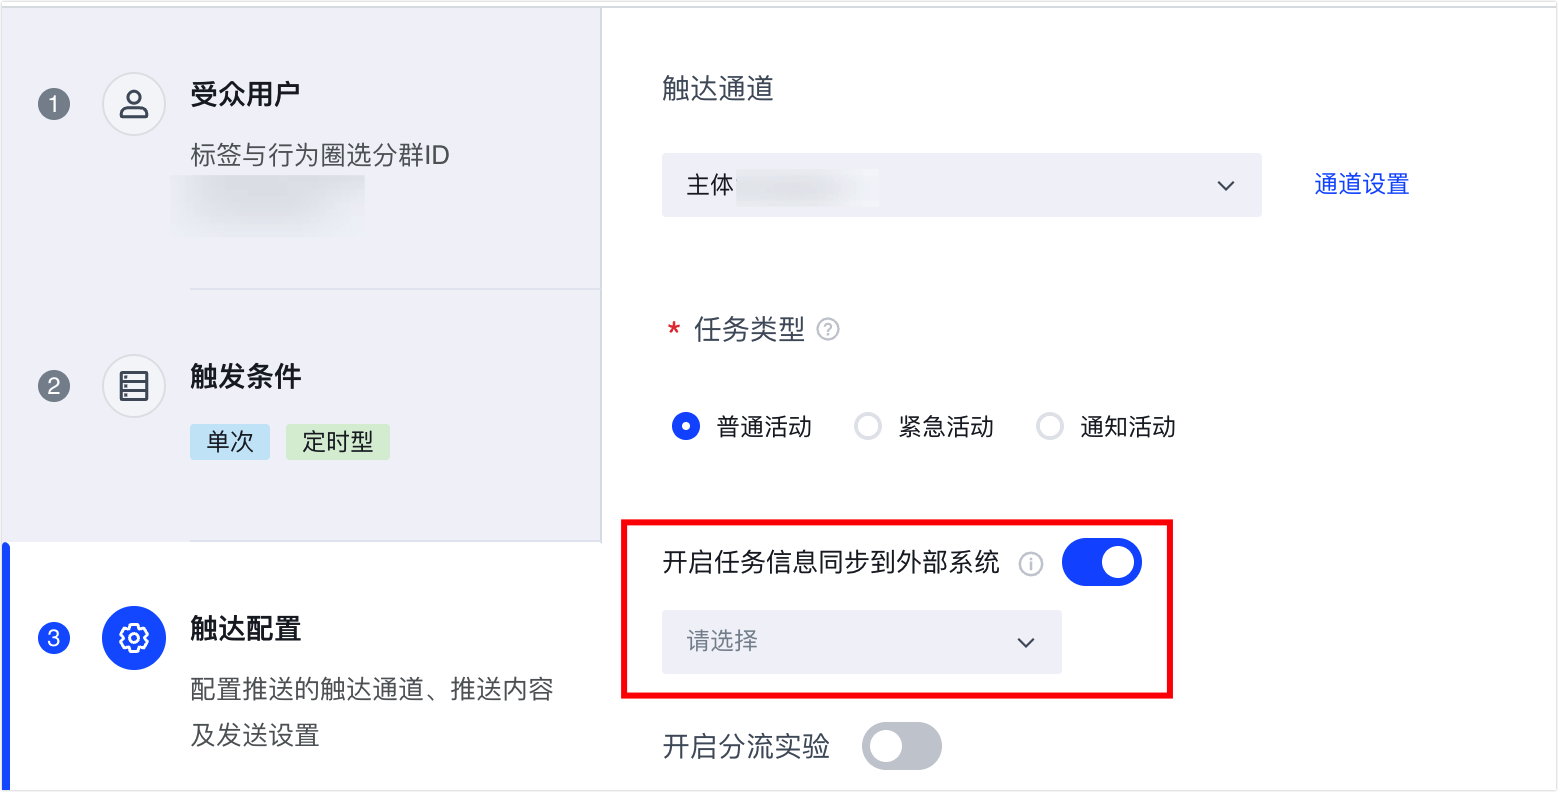
Task: Click the 定时型 tag
Action: pyautogui.click(x=337, y=442)
